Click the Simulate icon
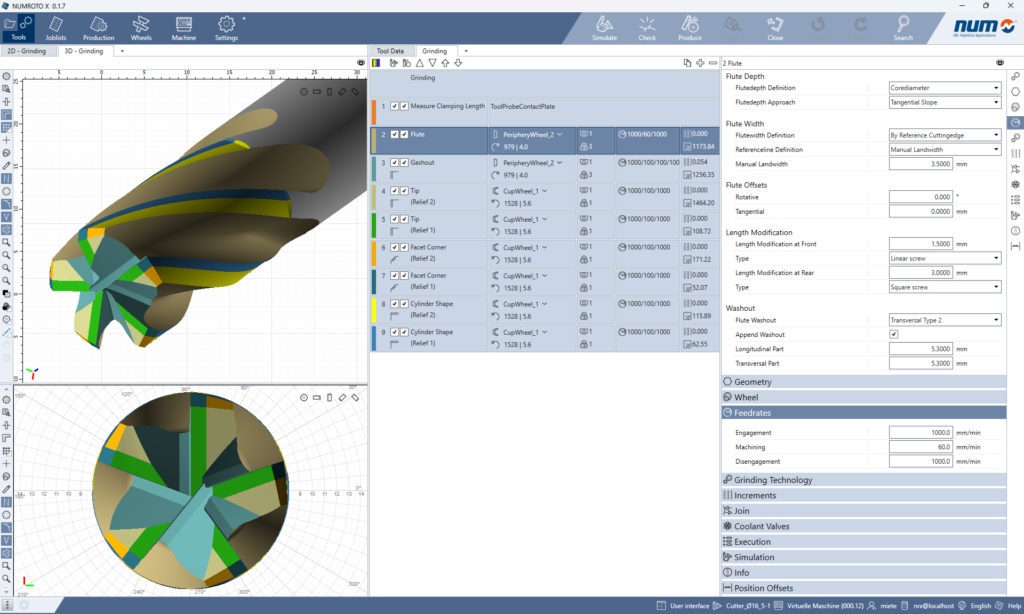Image resolution: width=1024 pixels, height=614 pixels. pyautogui.click(x=604, y=27)
